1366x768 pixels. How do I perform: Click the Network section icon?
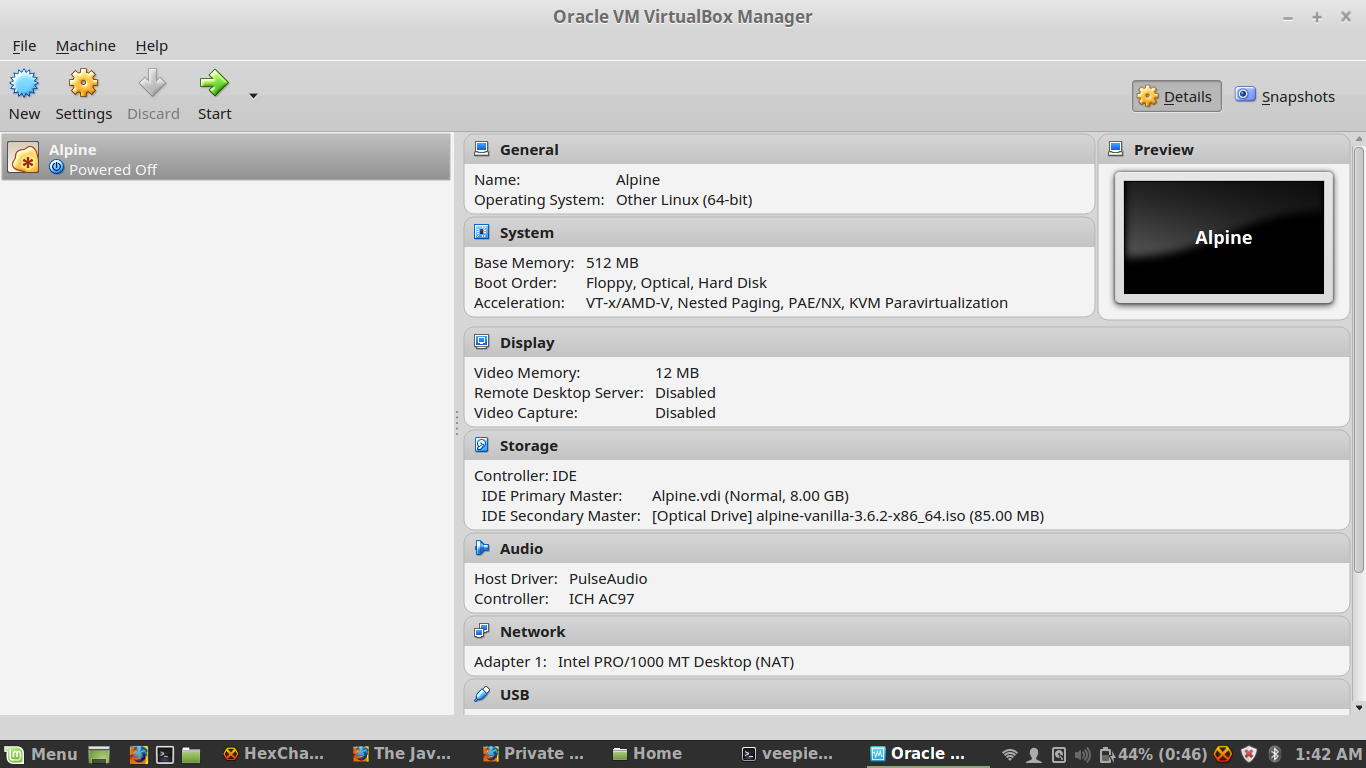tap(482, 631)
